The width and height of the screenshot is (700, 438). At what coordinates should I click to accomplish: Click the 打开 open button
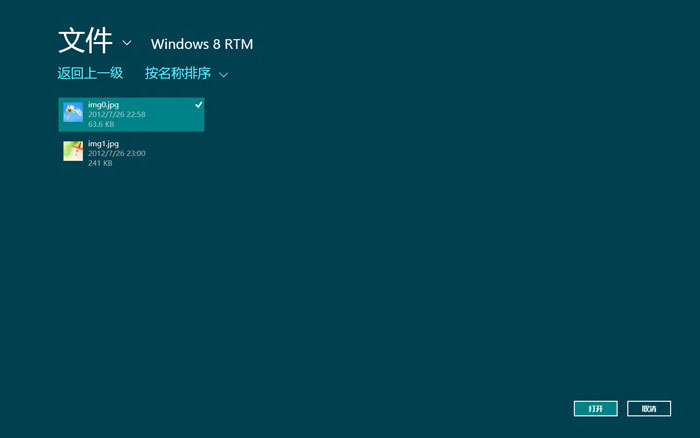coord(596,409)
